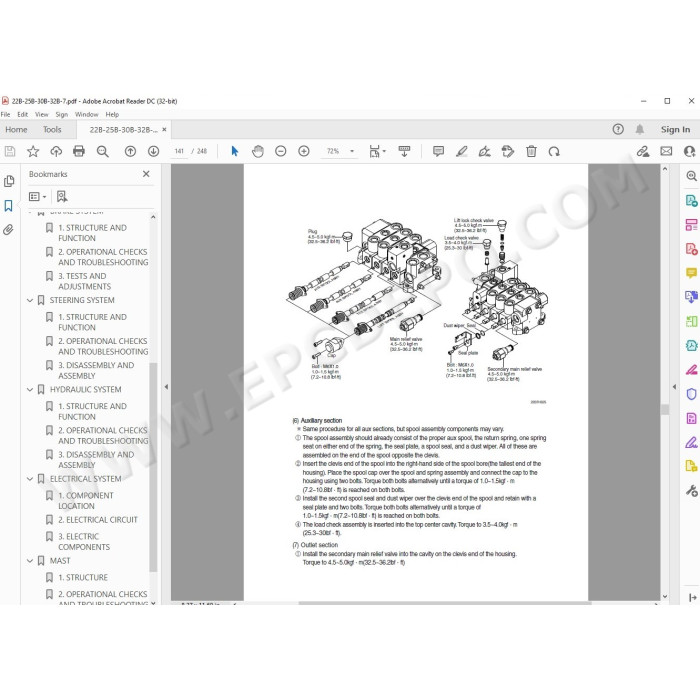Zoom out with minus circle icon
The height and width of the screenshot is (700, 700).
pyautogui.click(x=280, y=151)
